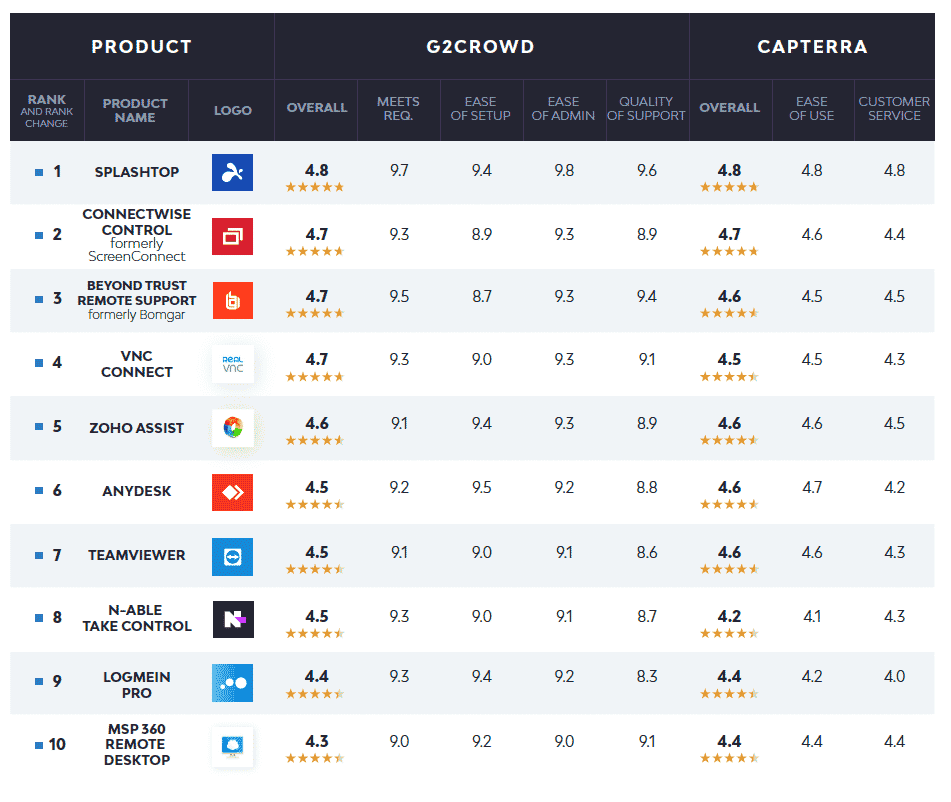Image resolution: width=951 pixels, height=802 pixels.
Task: Click the blue rank-change marker beside rank 5
Action: pyautogui.click(x=39, y=426)
